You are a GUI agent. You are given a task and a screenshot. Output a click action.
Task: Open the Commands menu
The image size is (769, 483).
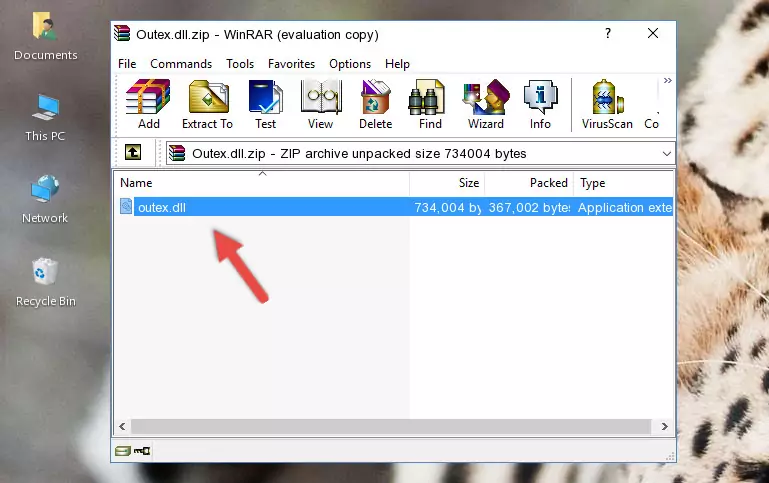(x=181, y=64)
